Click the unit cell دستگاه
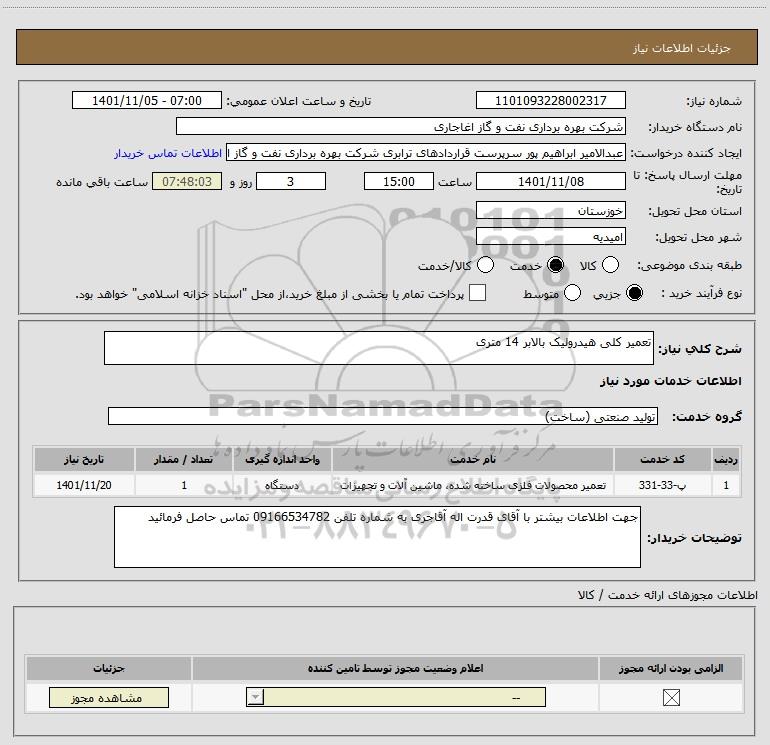 click(x=282, y=485)
